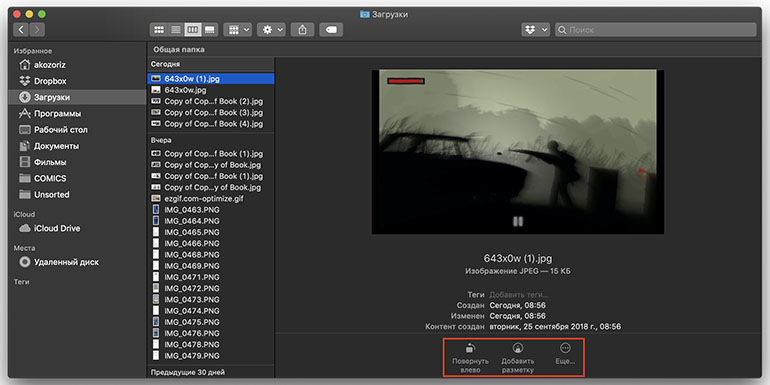Viewport: 770px width, 385px height.
Task: Select ezgif.com-optimize.gif file
Action: click(211, 198)
